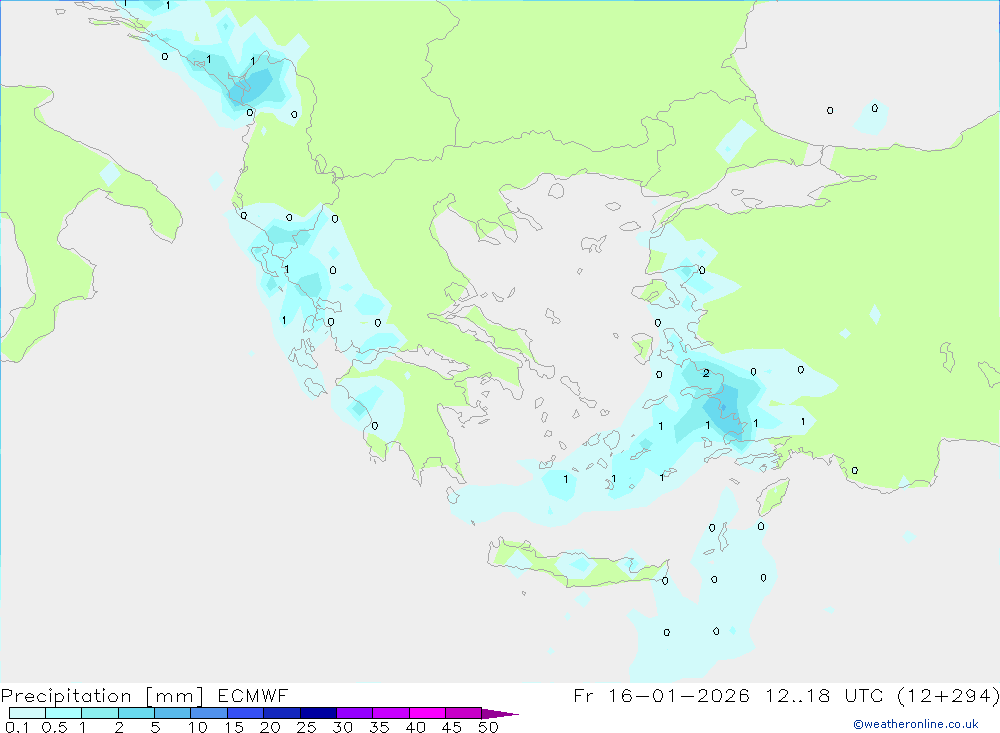
Task: Click the legend tick label '35'
Action: pos(379,727)
